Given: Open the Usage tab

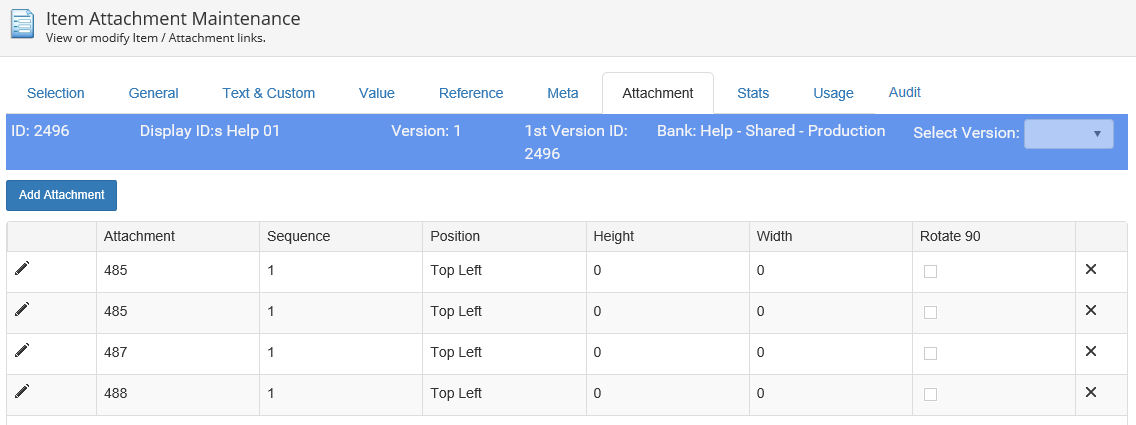Looking at the screenshot, I should 833,93.
